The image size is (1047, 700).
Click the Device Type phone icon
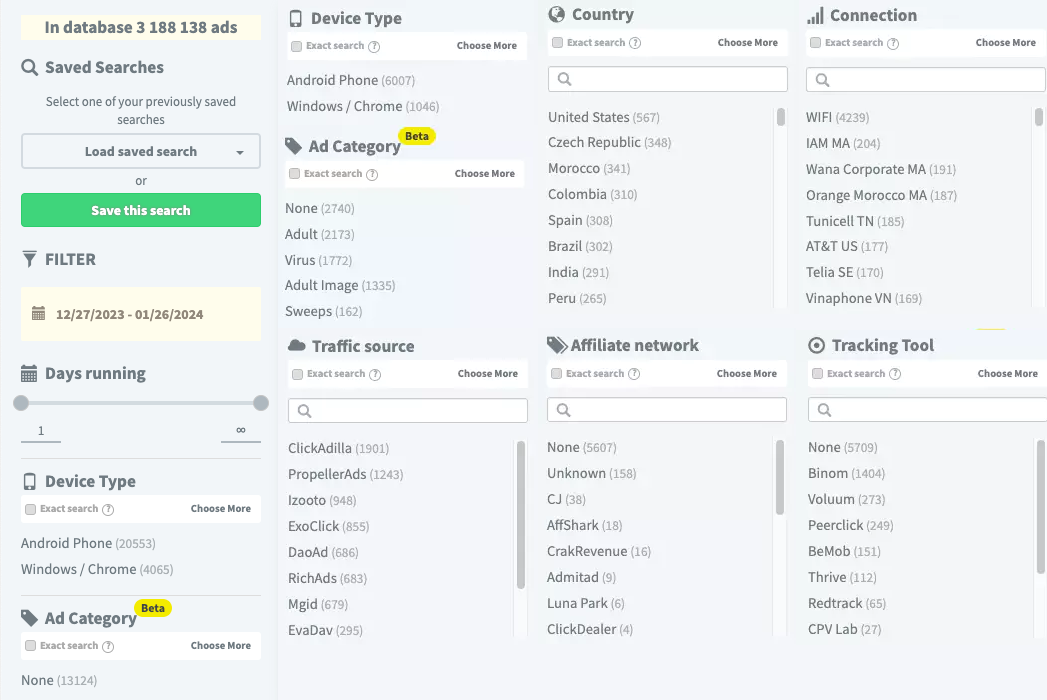[295, 17]
